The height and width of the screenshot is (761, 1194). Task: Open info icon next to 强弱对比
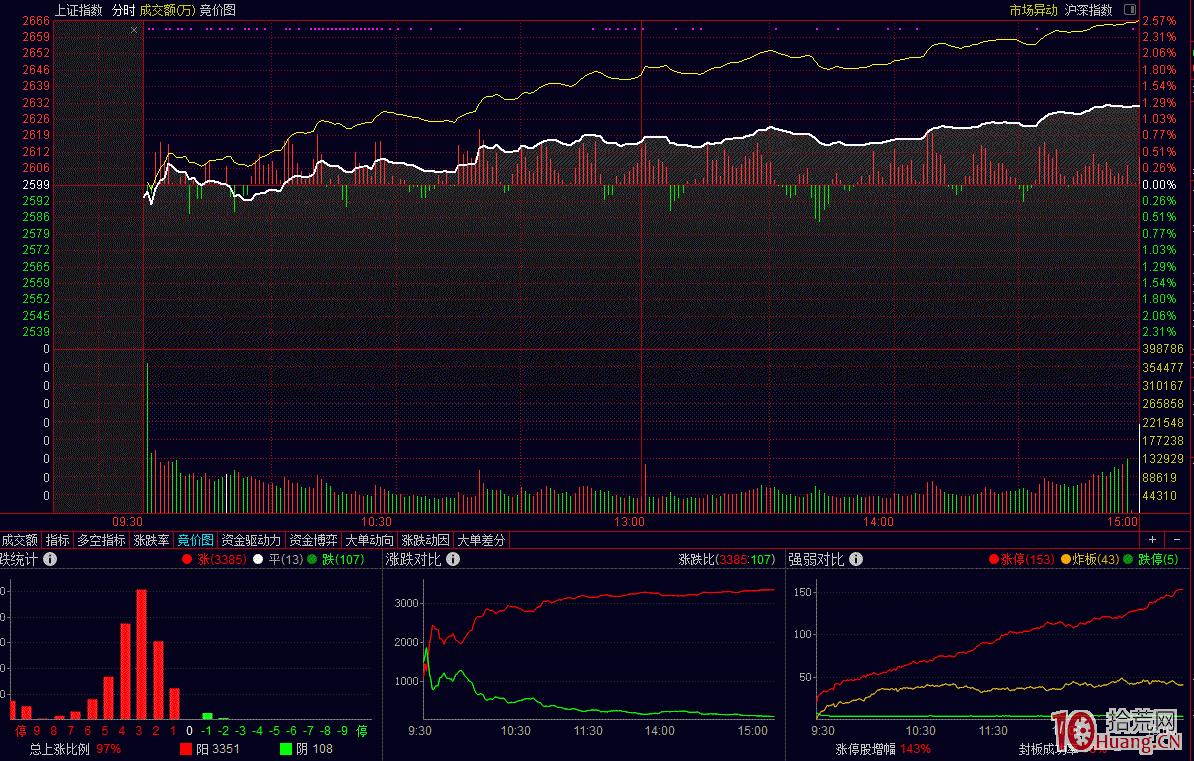click(x=855, y=560)
